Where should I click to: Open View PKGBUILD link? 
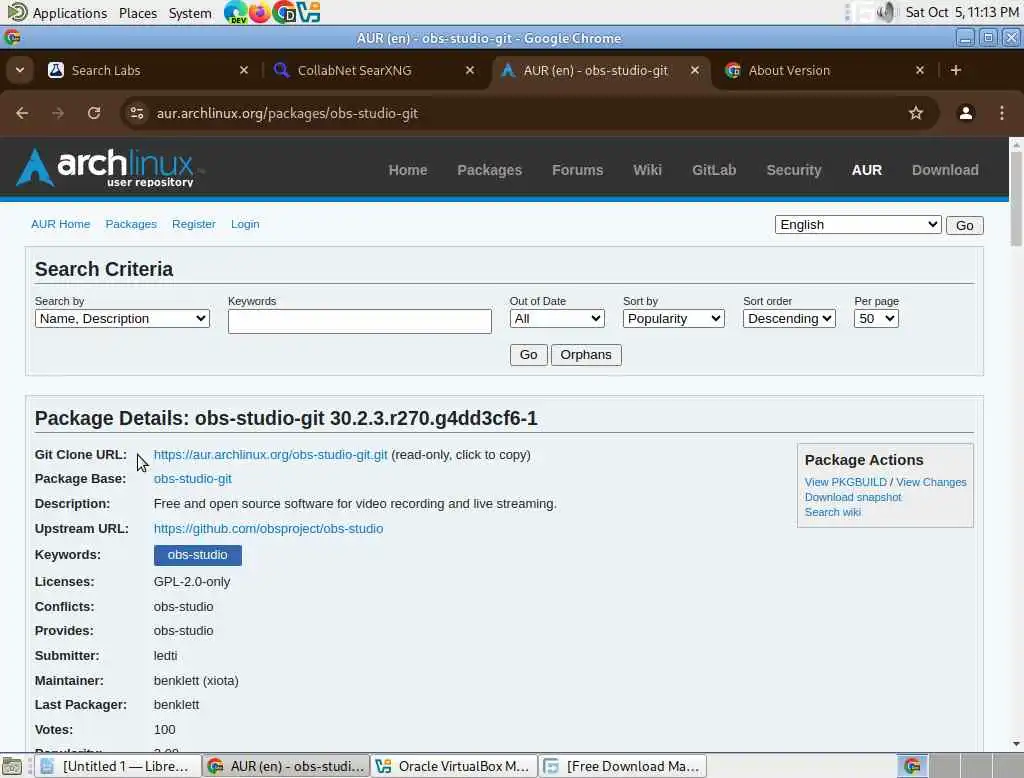coord(845,482)
